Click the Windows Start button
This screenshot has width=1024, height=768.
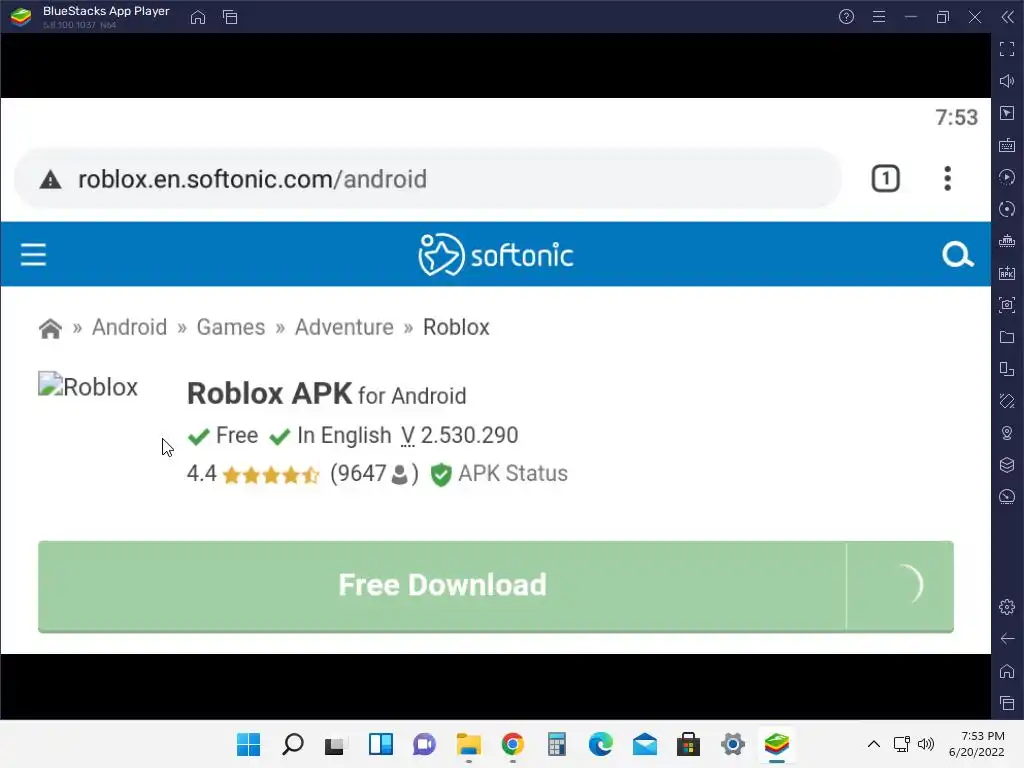pyautogui.click(x=248, y=744)
